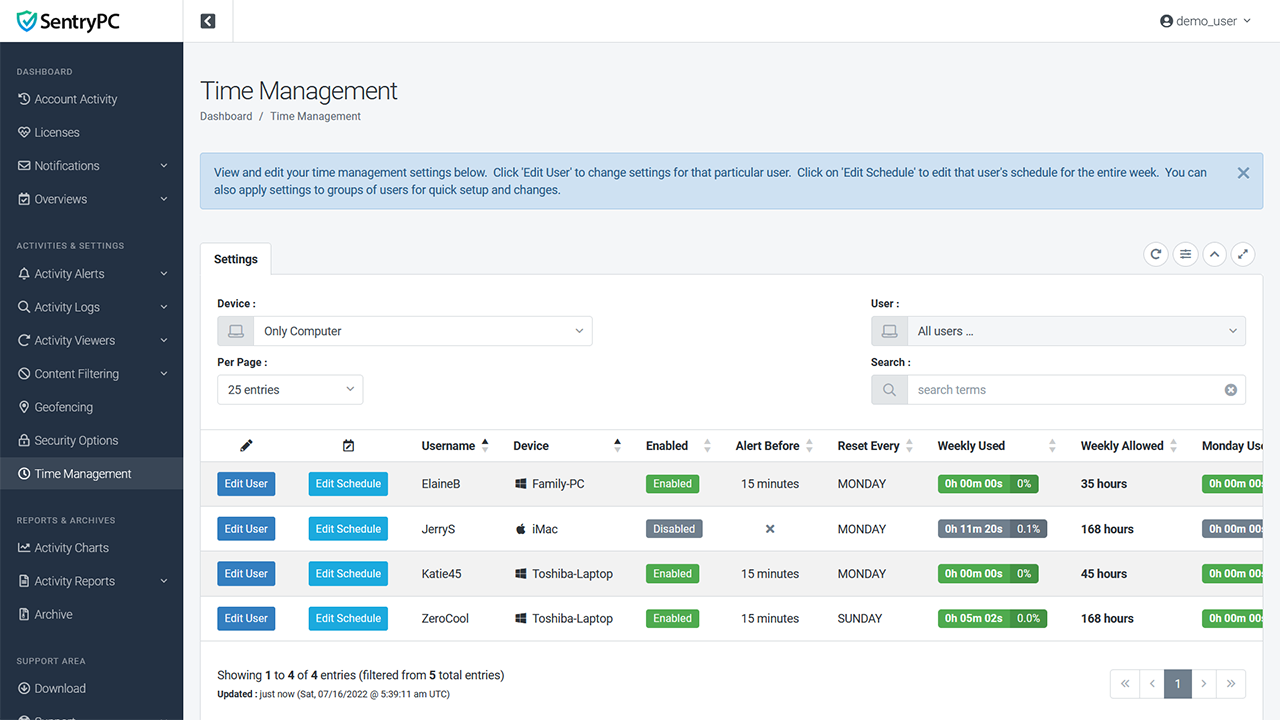Image resolution: width=1280 pixels, height=720 pixels.
Task: Click the SentryPC shield logo
Action: click(x=69, y=21)
